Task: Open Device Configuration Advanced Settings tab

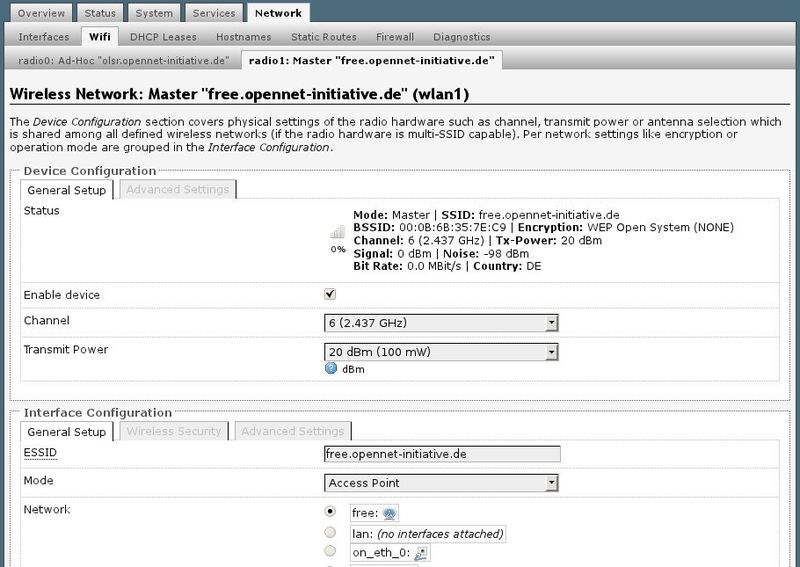Action: [x=178, y=189]
